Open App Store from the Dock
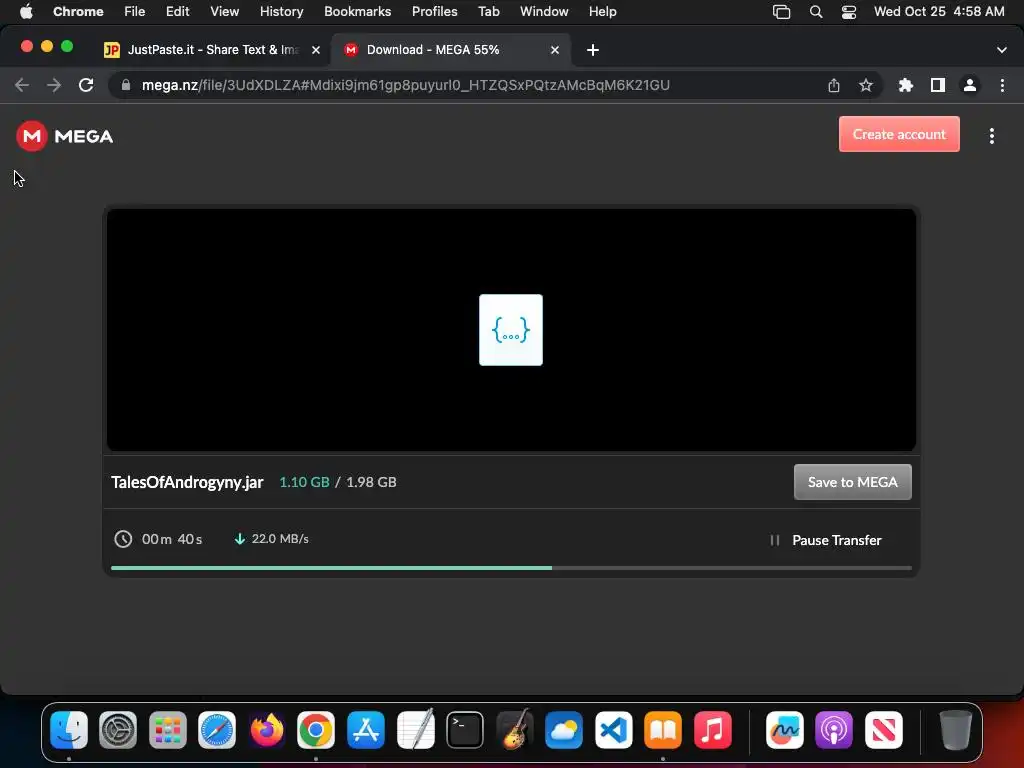The image size is (1024, 768). coord(366,729)
